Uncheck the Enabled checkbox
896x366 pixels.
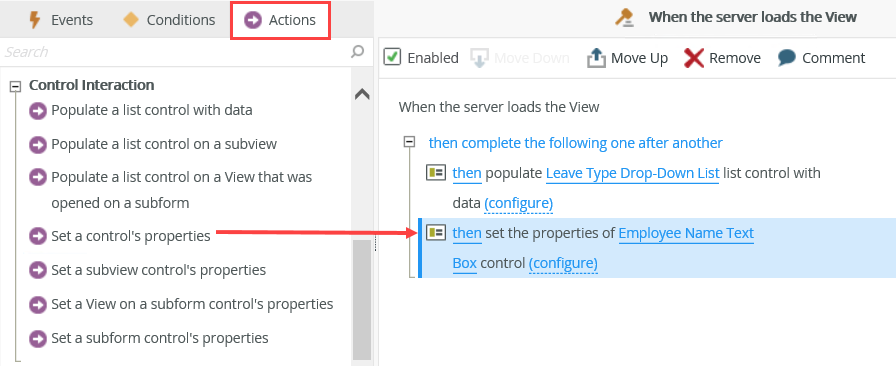[392, 57]
